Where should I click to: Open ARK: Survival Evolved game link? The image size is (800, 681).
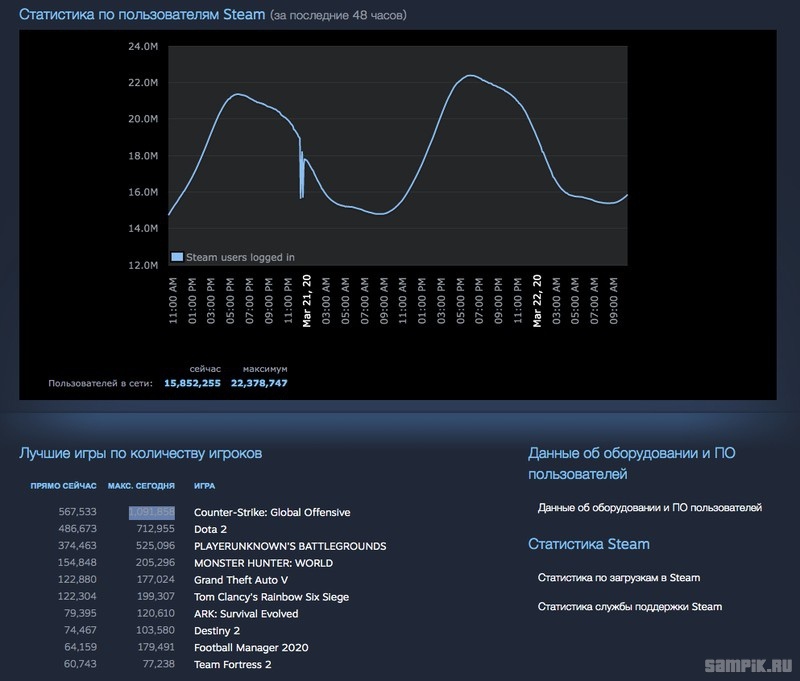246,614
